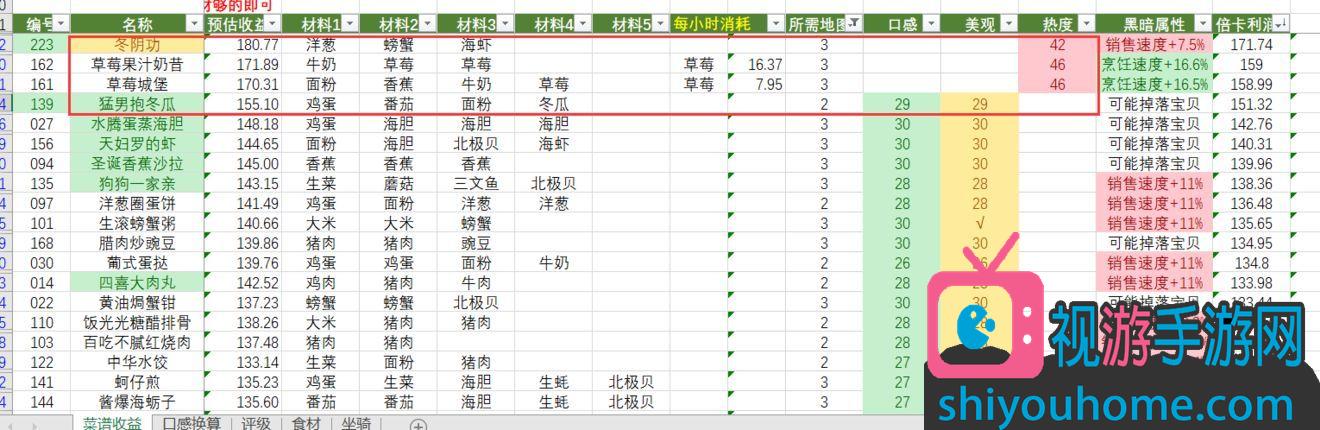This screenshot has width=1320, height=430.
Task: Open the sort arrow on 倍卡利润 column
Action: pyautogui.click(x=1282, y=23)
